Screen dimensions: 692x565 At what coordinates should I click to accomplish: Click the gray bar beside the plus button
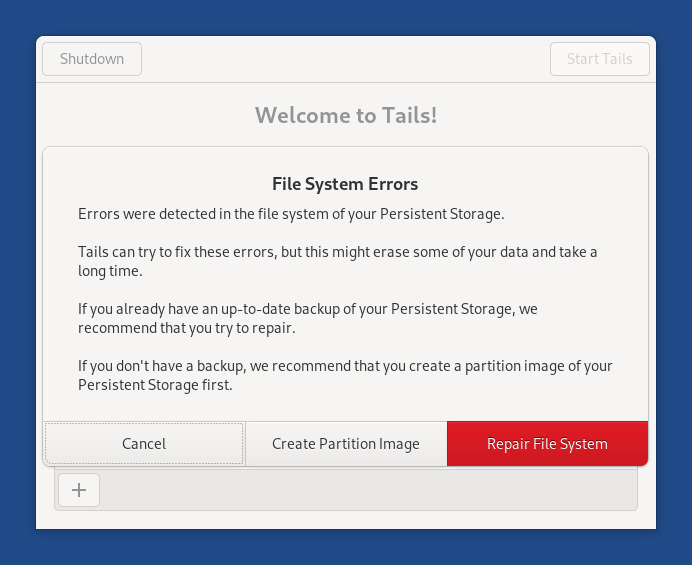click(368, 490)
